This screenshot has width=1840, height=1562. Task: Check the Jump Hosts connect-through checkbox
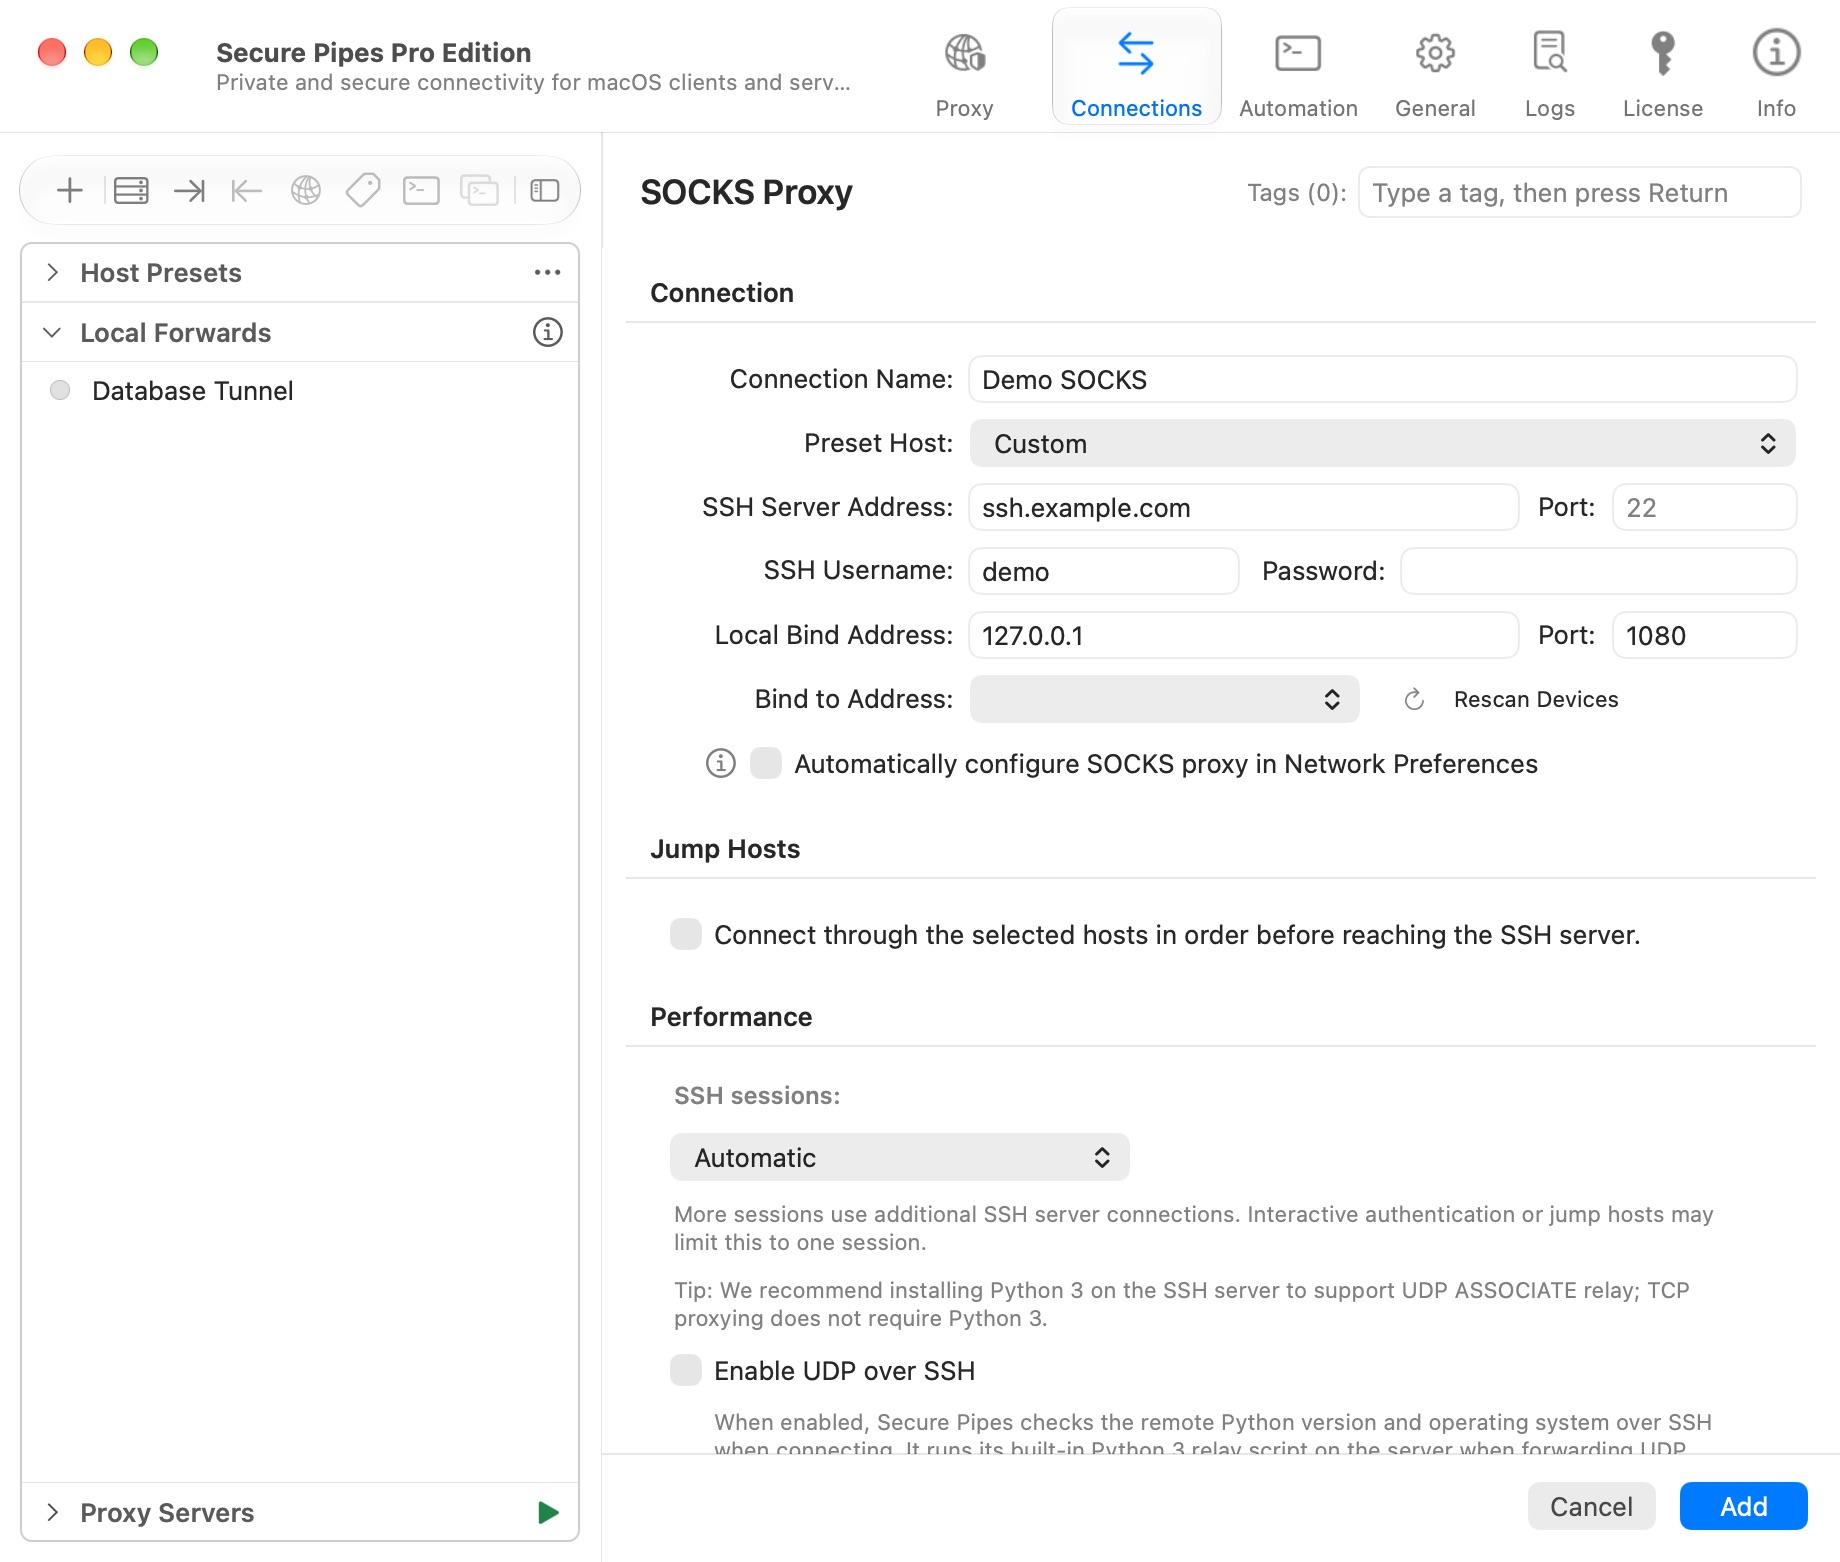(686, 934)
